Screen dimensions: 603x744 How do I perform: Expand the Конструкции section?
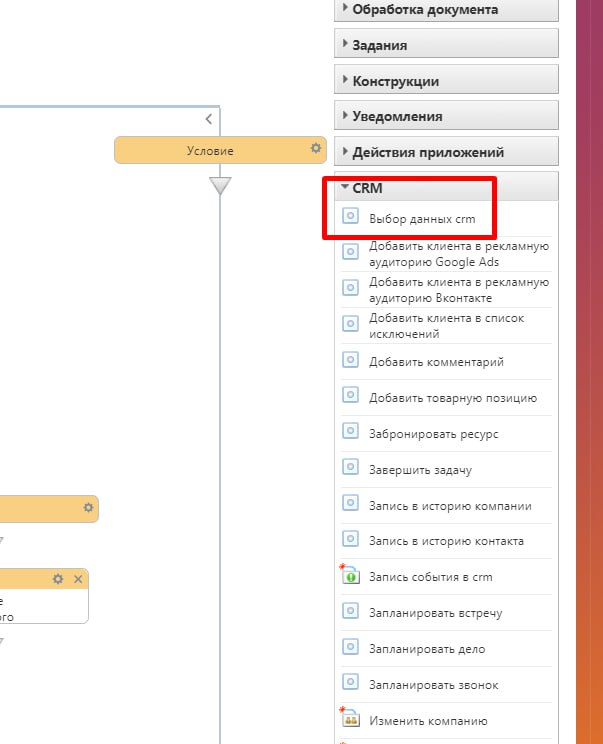point(446,80)
